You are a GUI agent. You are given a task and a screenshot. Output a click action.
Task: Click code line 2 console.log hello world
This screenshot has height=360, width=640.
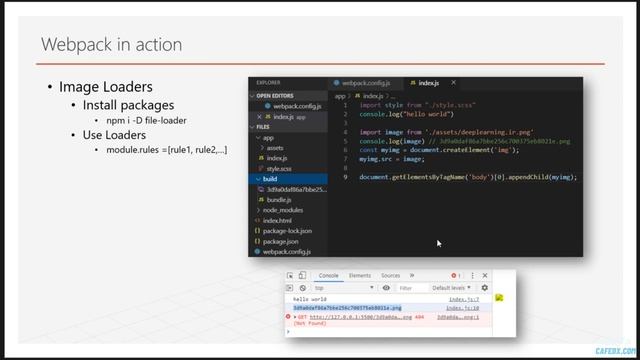[x=407, y=114]
